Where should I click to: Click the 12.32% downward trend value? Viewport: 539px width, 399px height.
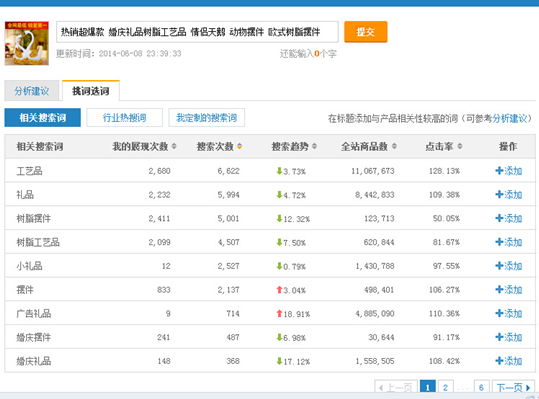[x=293, y=219]
